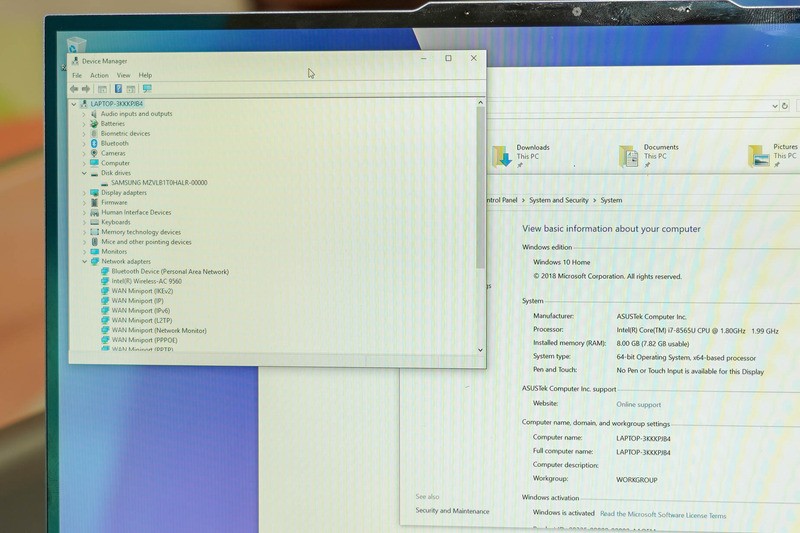
Task: Collapse the Disk drives category
Action: pos(84,173)
